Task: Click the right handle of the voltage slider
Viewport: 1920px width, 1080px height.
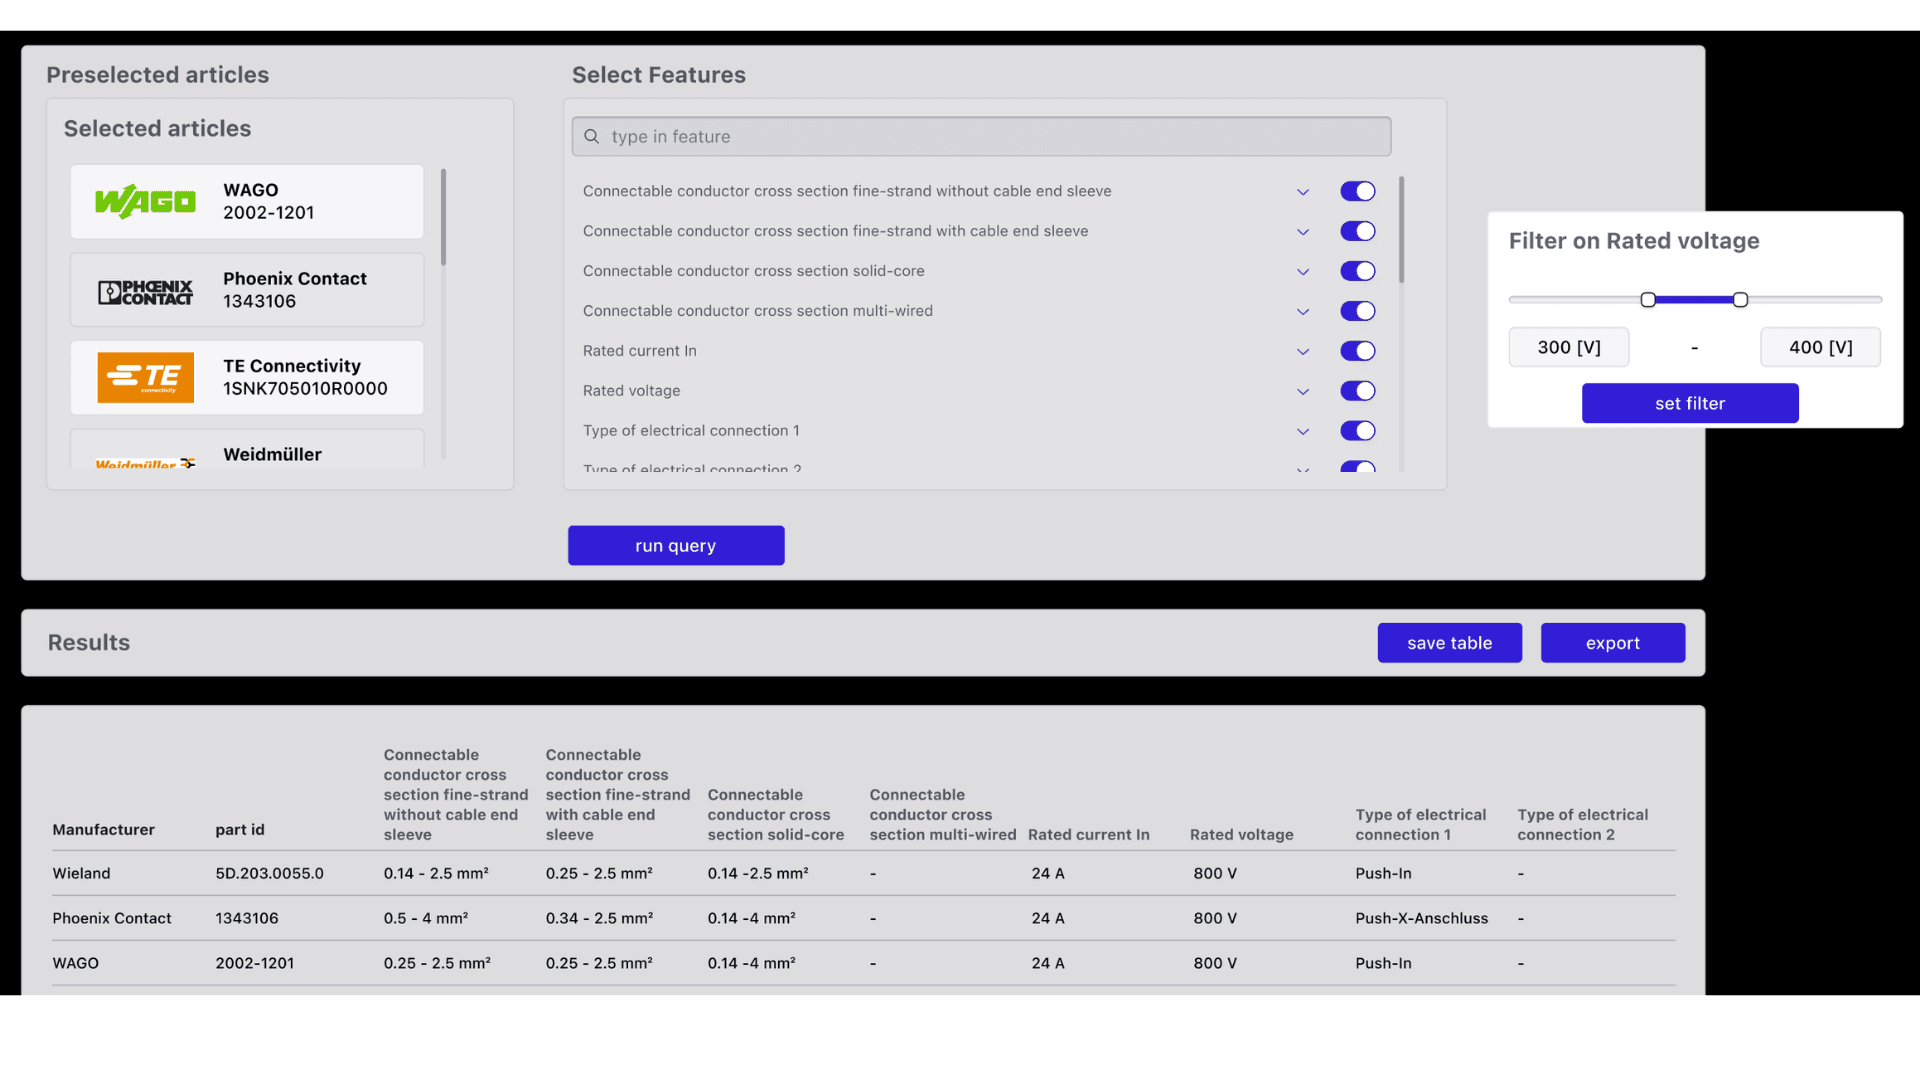Action: 1740,300
